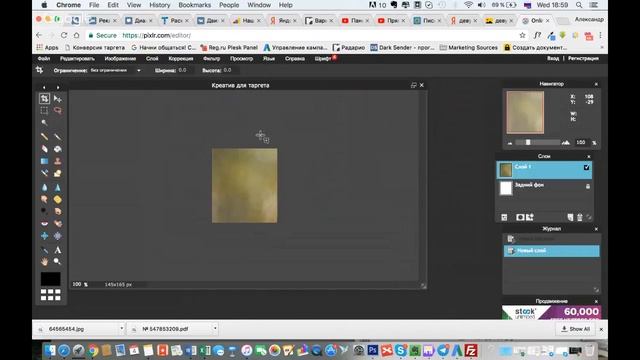Select the Lasso tool
The image size is (640, 360).
coord(58,111)
